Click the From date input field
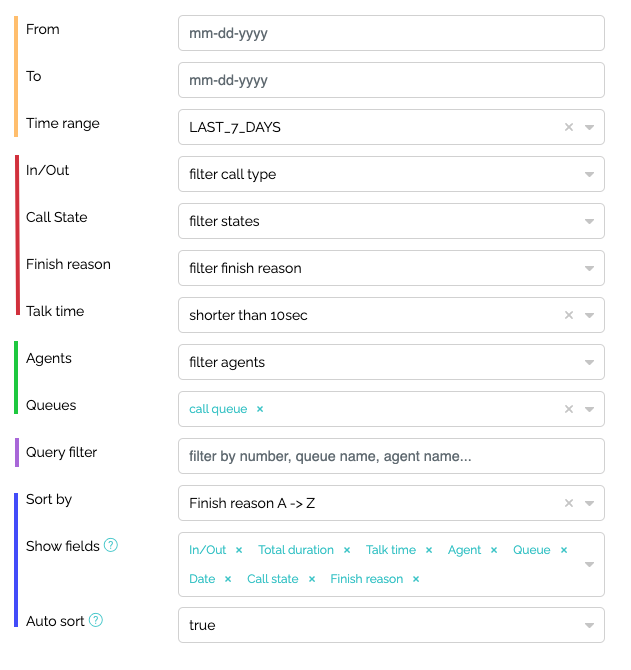The height and width of the screenshot is (670, 631). tap(391, 33)
